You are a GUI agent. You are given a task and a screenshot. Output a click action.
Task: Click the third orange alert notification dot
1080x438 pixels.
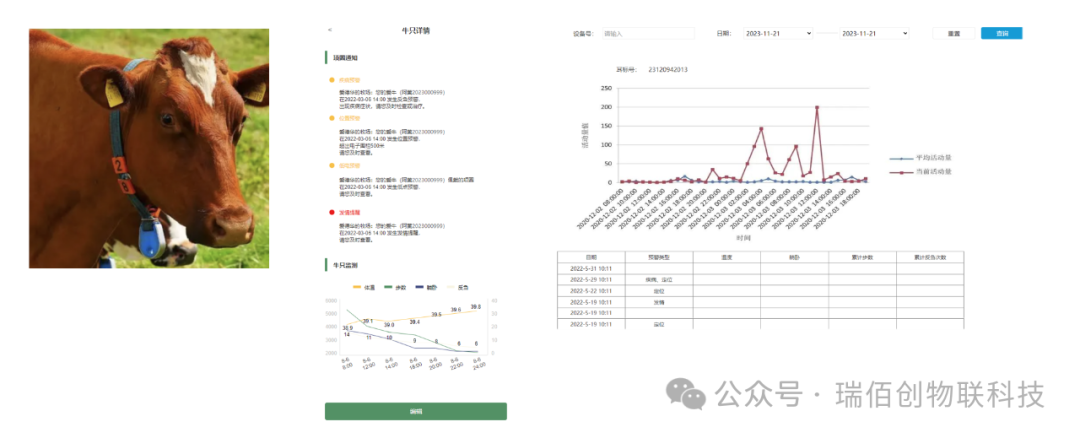332,165
